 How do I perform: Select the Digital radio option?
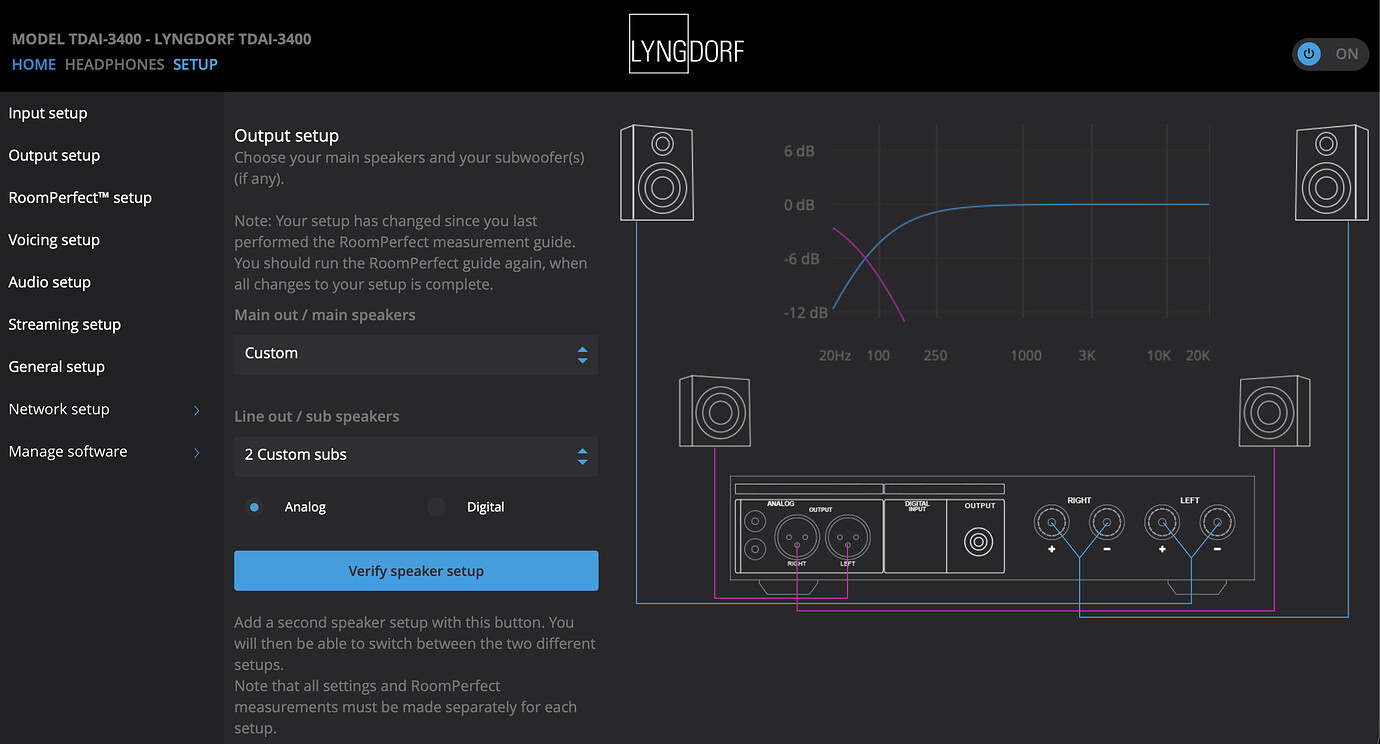click(x=437, y=507)
